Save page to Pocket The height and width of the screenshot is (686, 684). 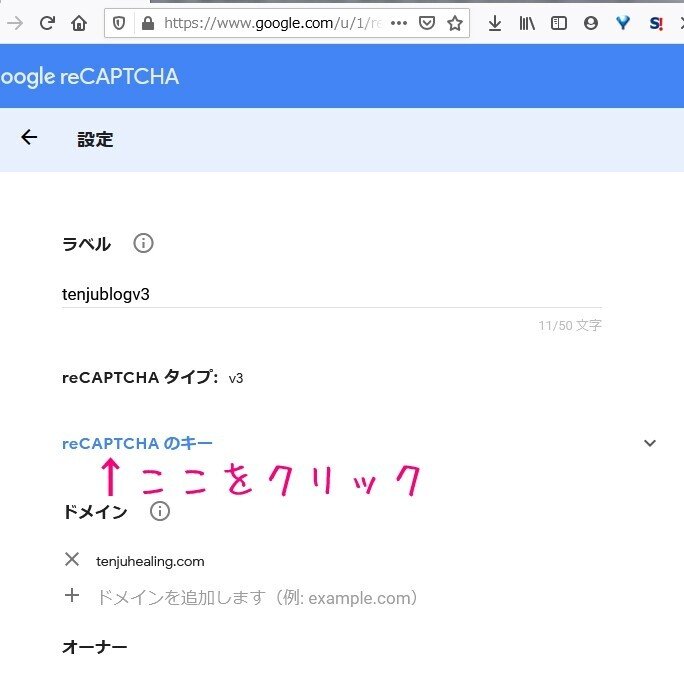coord(427,23)
